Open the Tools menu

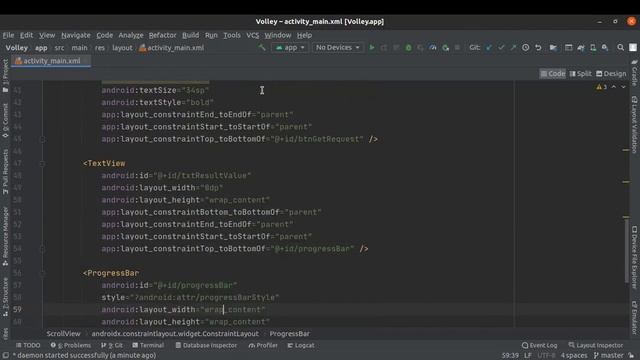coord(232,35)
